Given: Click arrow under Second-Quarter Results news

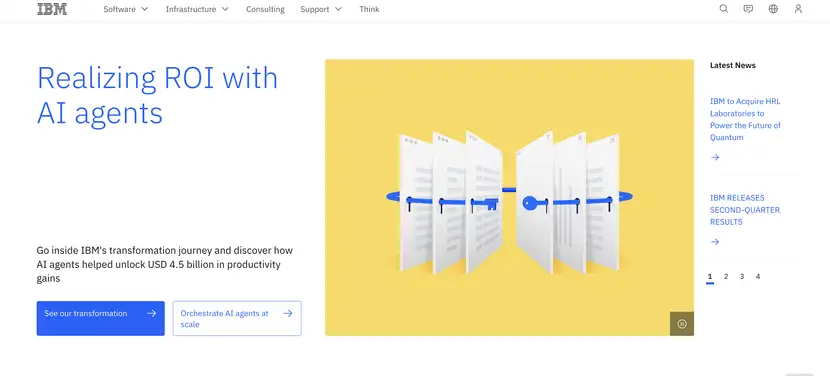Looking at the screenshot, I should pos(715,242).
